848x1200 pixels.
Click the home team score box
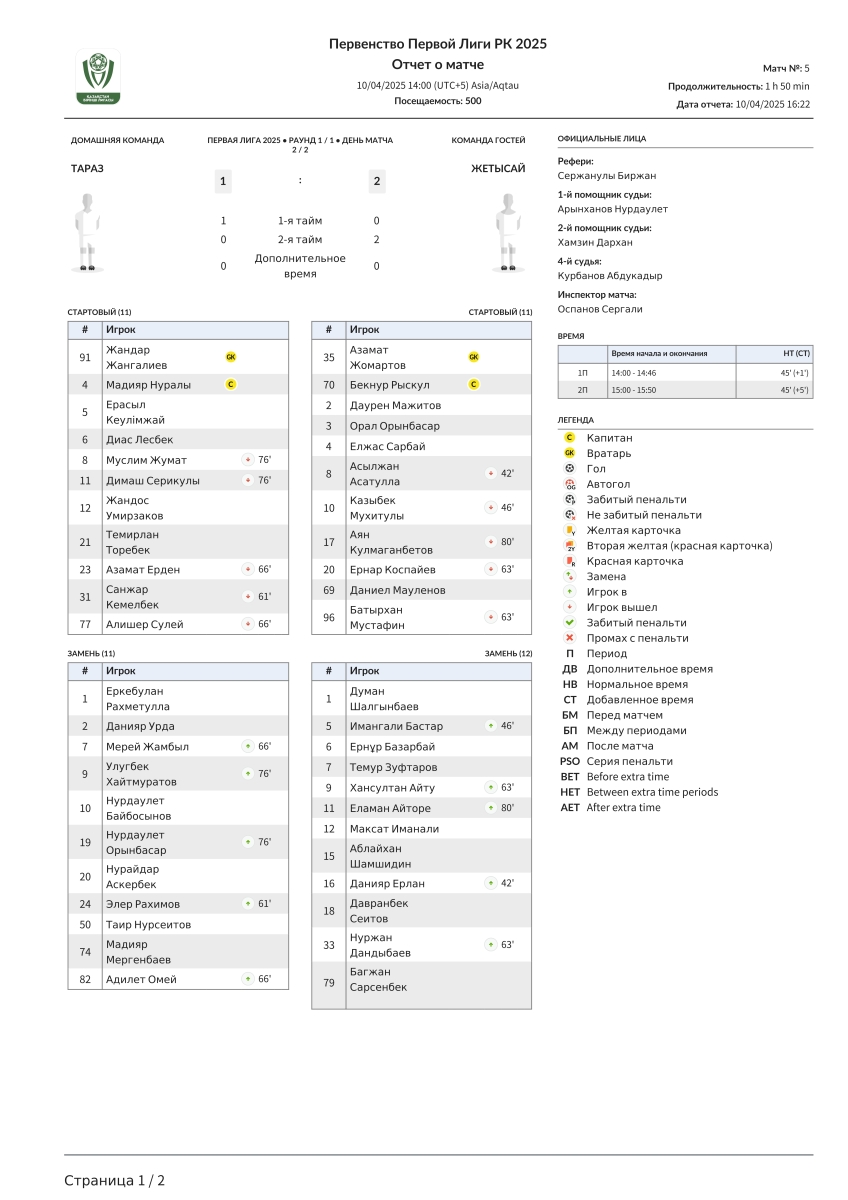tap(223, 181)
